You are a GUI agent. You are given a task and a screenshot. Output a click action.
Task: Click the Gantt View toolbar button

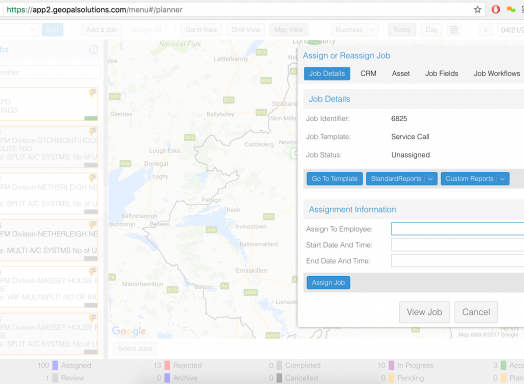[x=201, y=30]
